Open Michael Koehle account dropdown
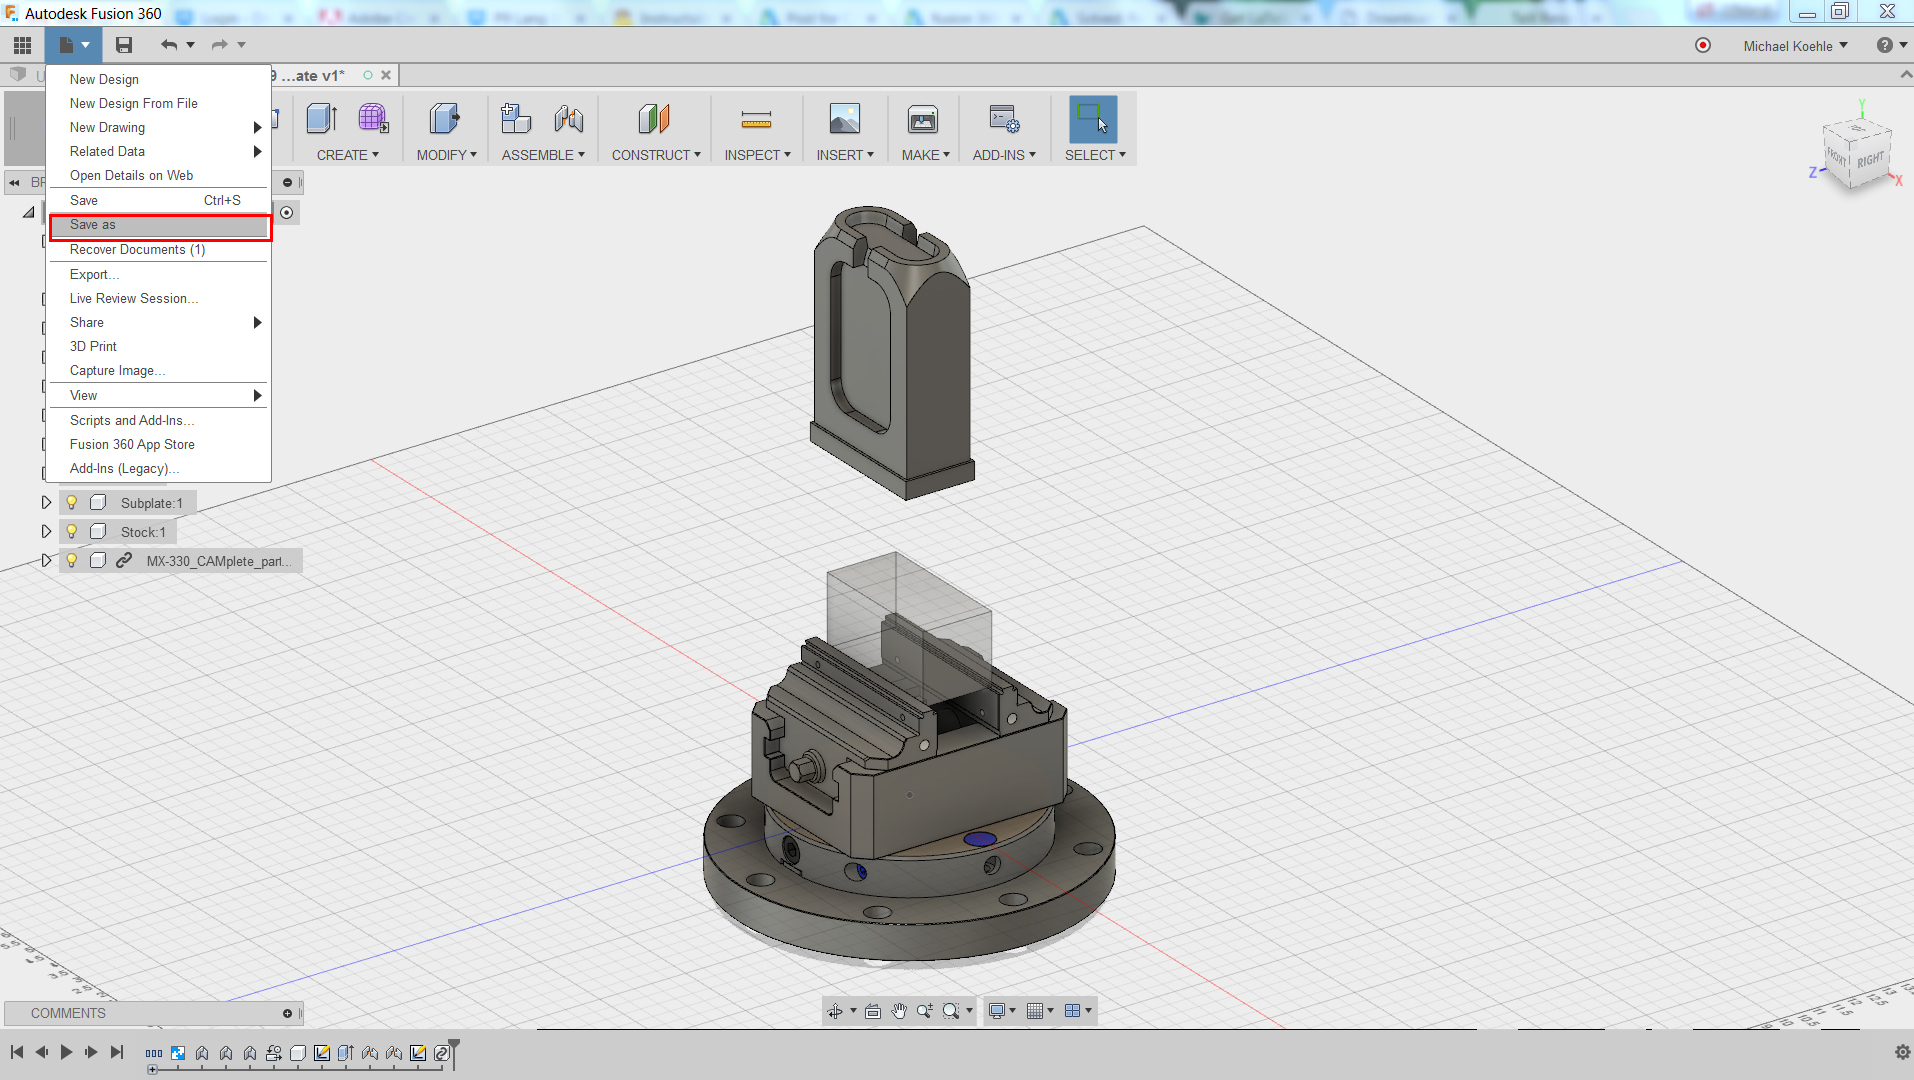Image resolution: width=1914 pixels, height=1080 pixels. (1795, 46)
